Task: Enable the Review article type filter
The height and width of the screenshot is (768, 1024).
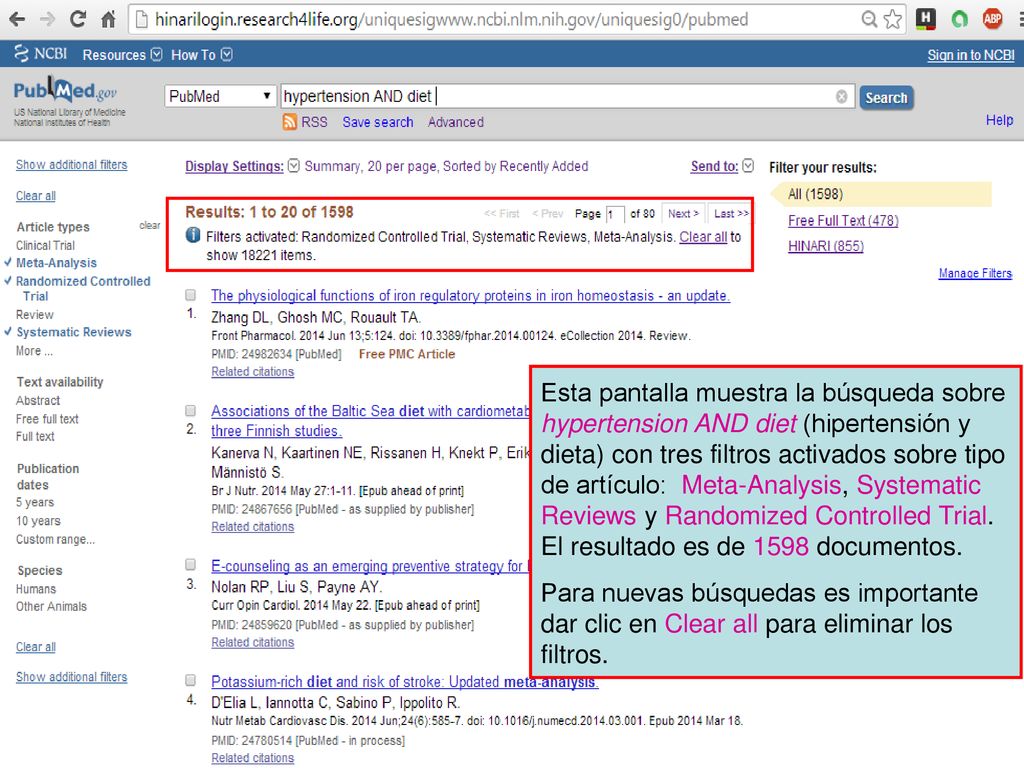Action: coord(35,315)
